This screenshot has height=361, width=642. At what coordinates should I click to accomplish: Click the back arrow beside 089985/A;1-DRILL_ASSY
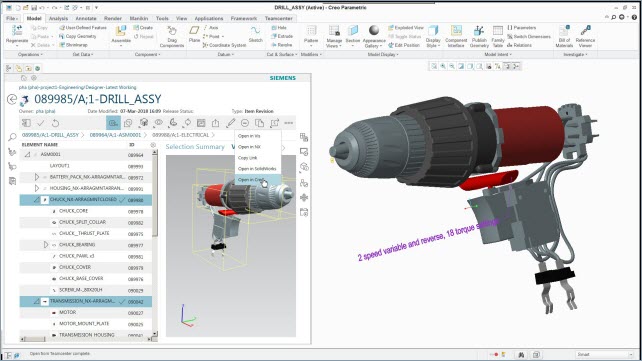pos(12,99)
